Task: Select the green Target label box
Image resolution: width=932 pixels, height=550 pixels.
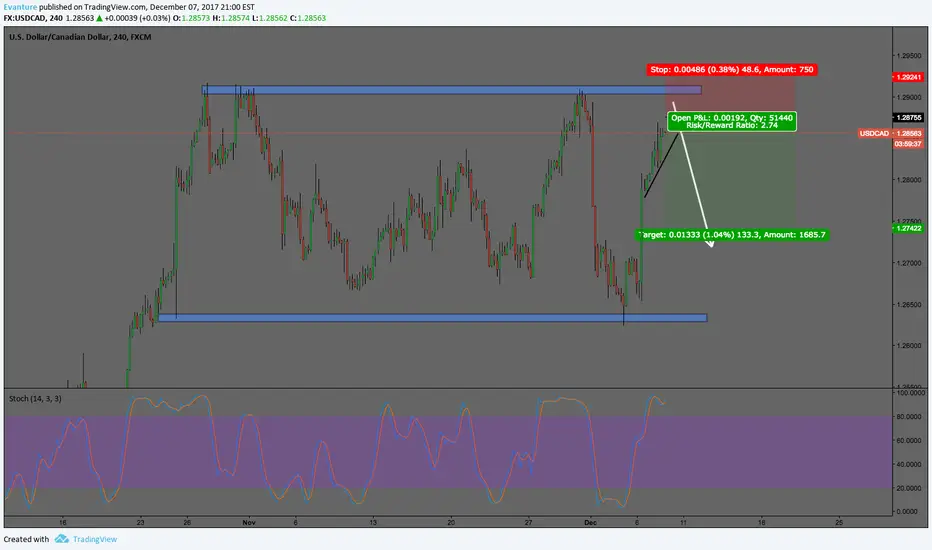Action: tap(732, 235)
